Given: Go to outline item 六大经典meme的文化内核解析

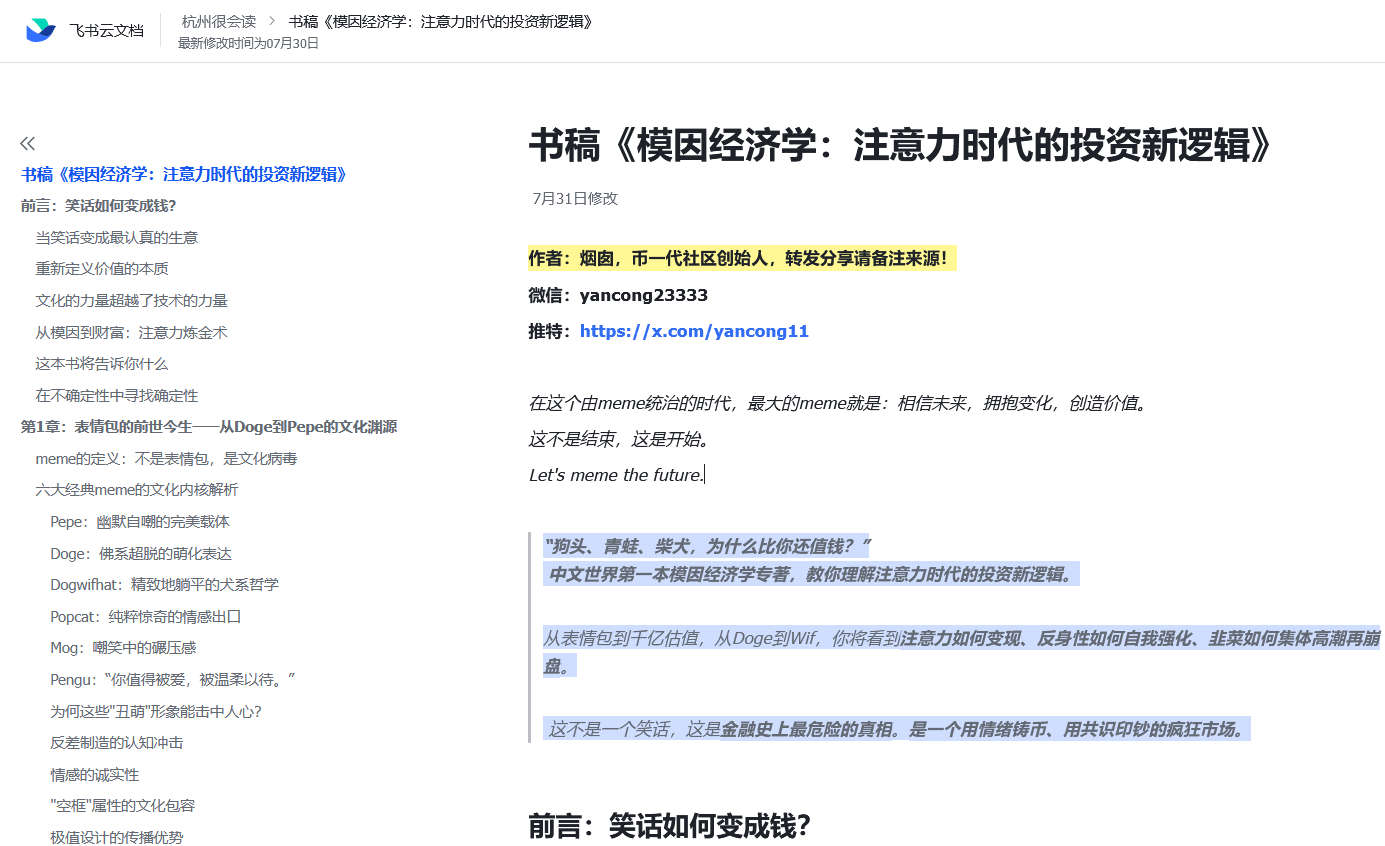Looking at the screenshot, I should [137, 490].
